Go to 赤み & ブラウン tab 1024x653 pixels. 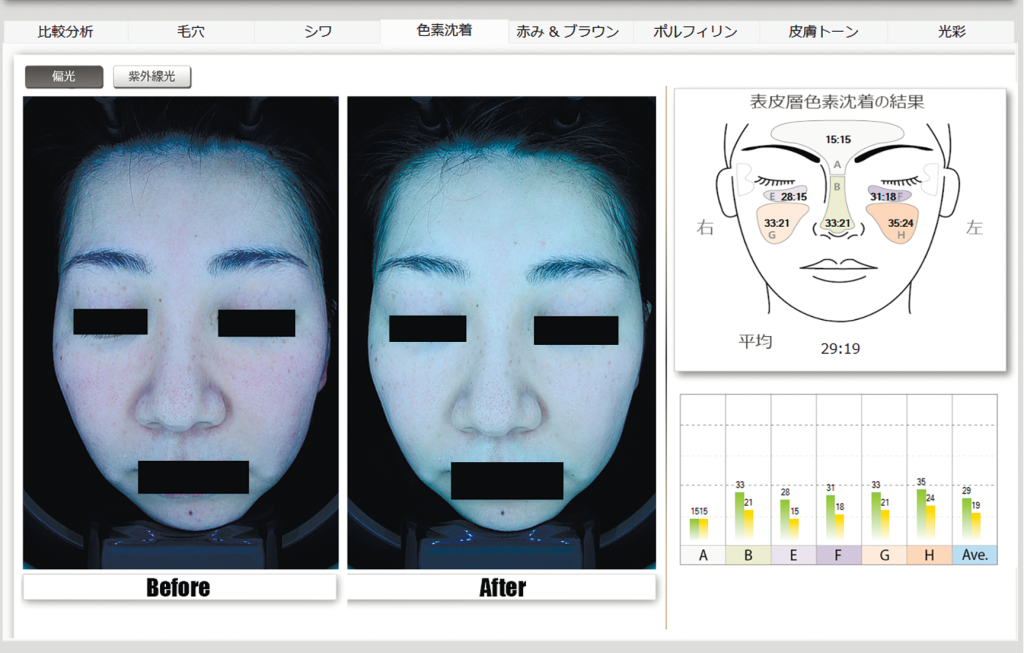pos(568,32)
